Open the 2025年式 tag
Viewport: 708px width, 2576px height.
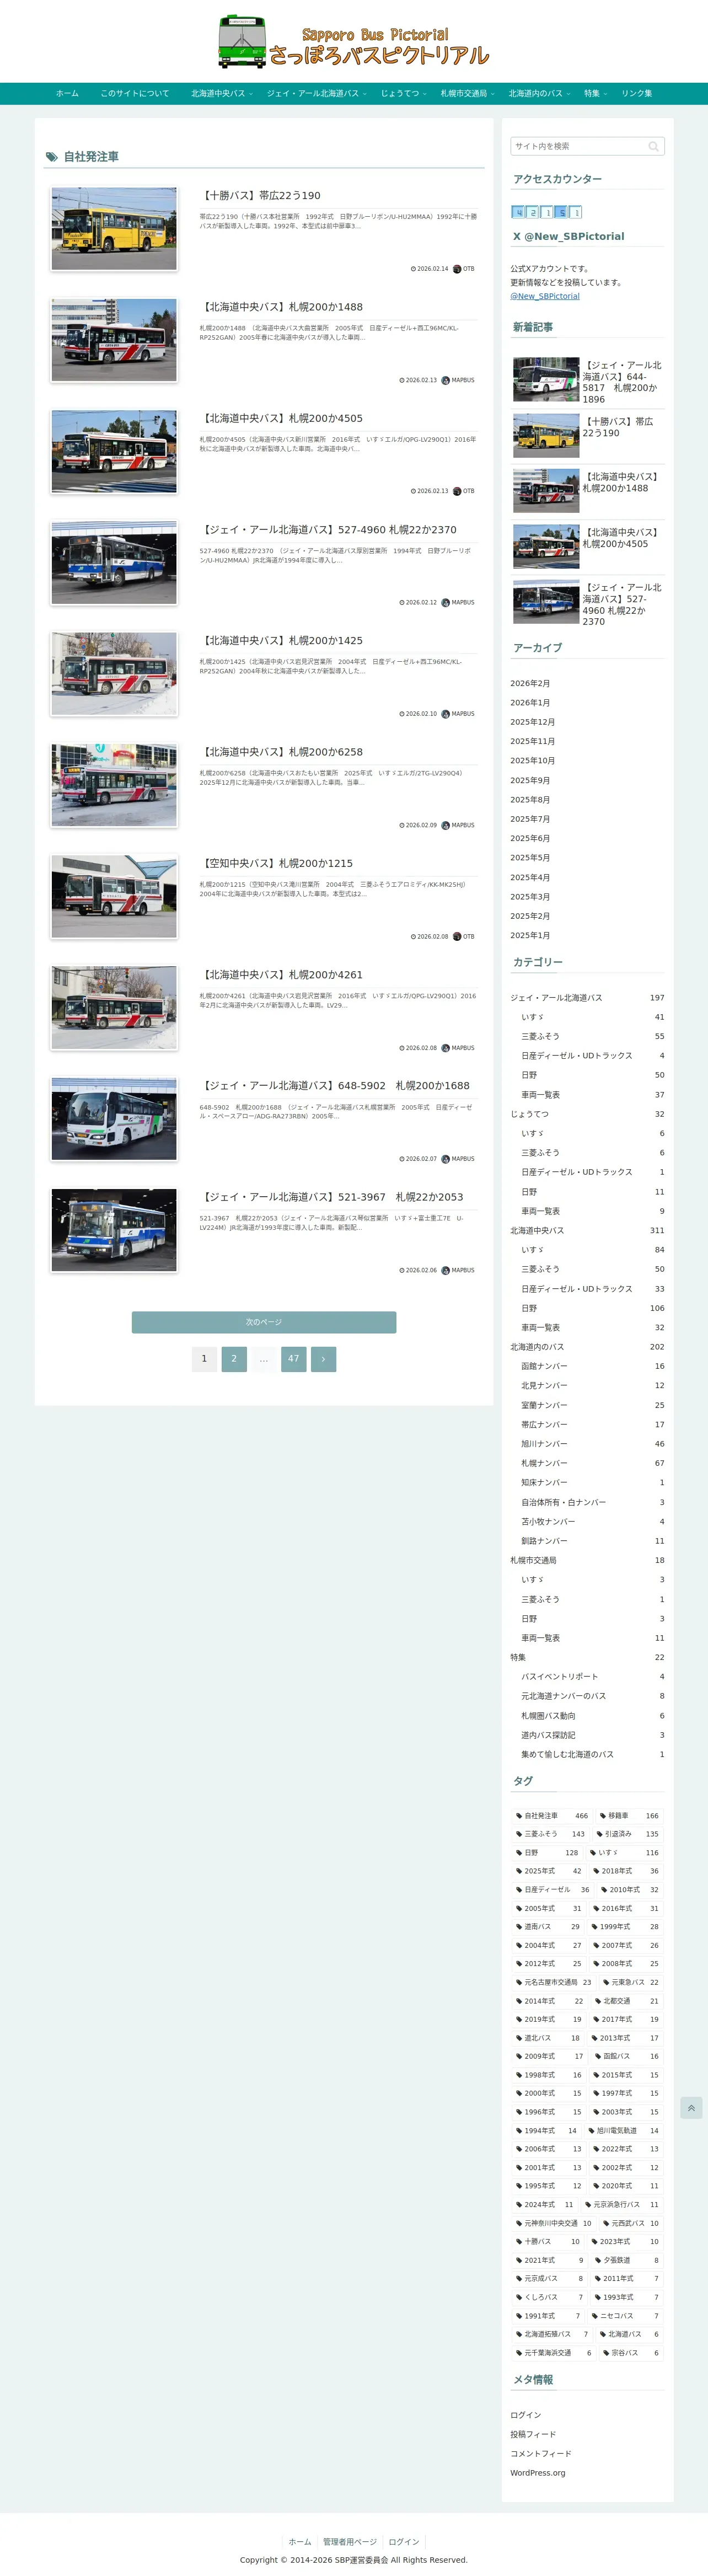click(548, 1871)
